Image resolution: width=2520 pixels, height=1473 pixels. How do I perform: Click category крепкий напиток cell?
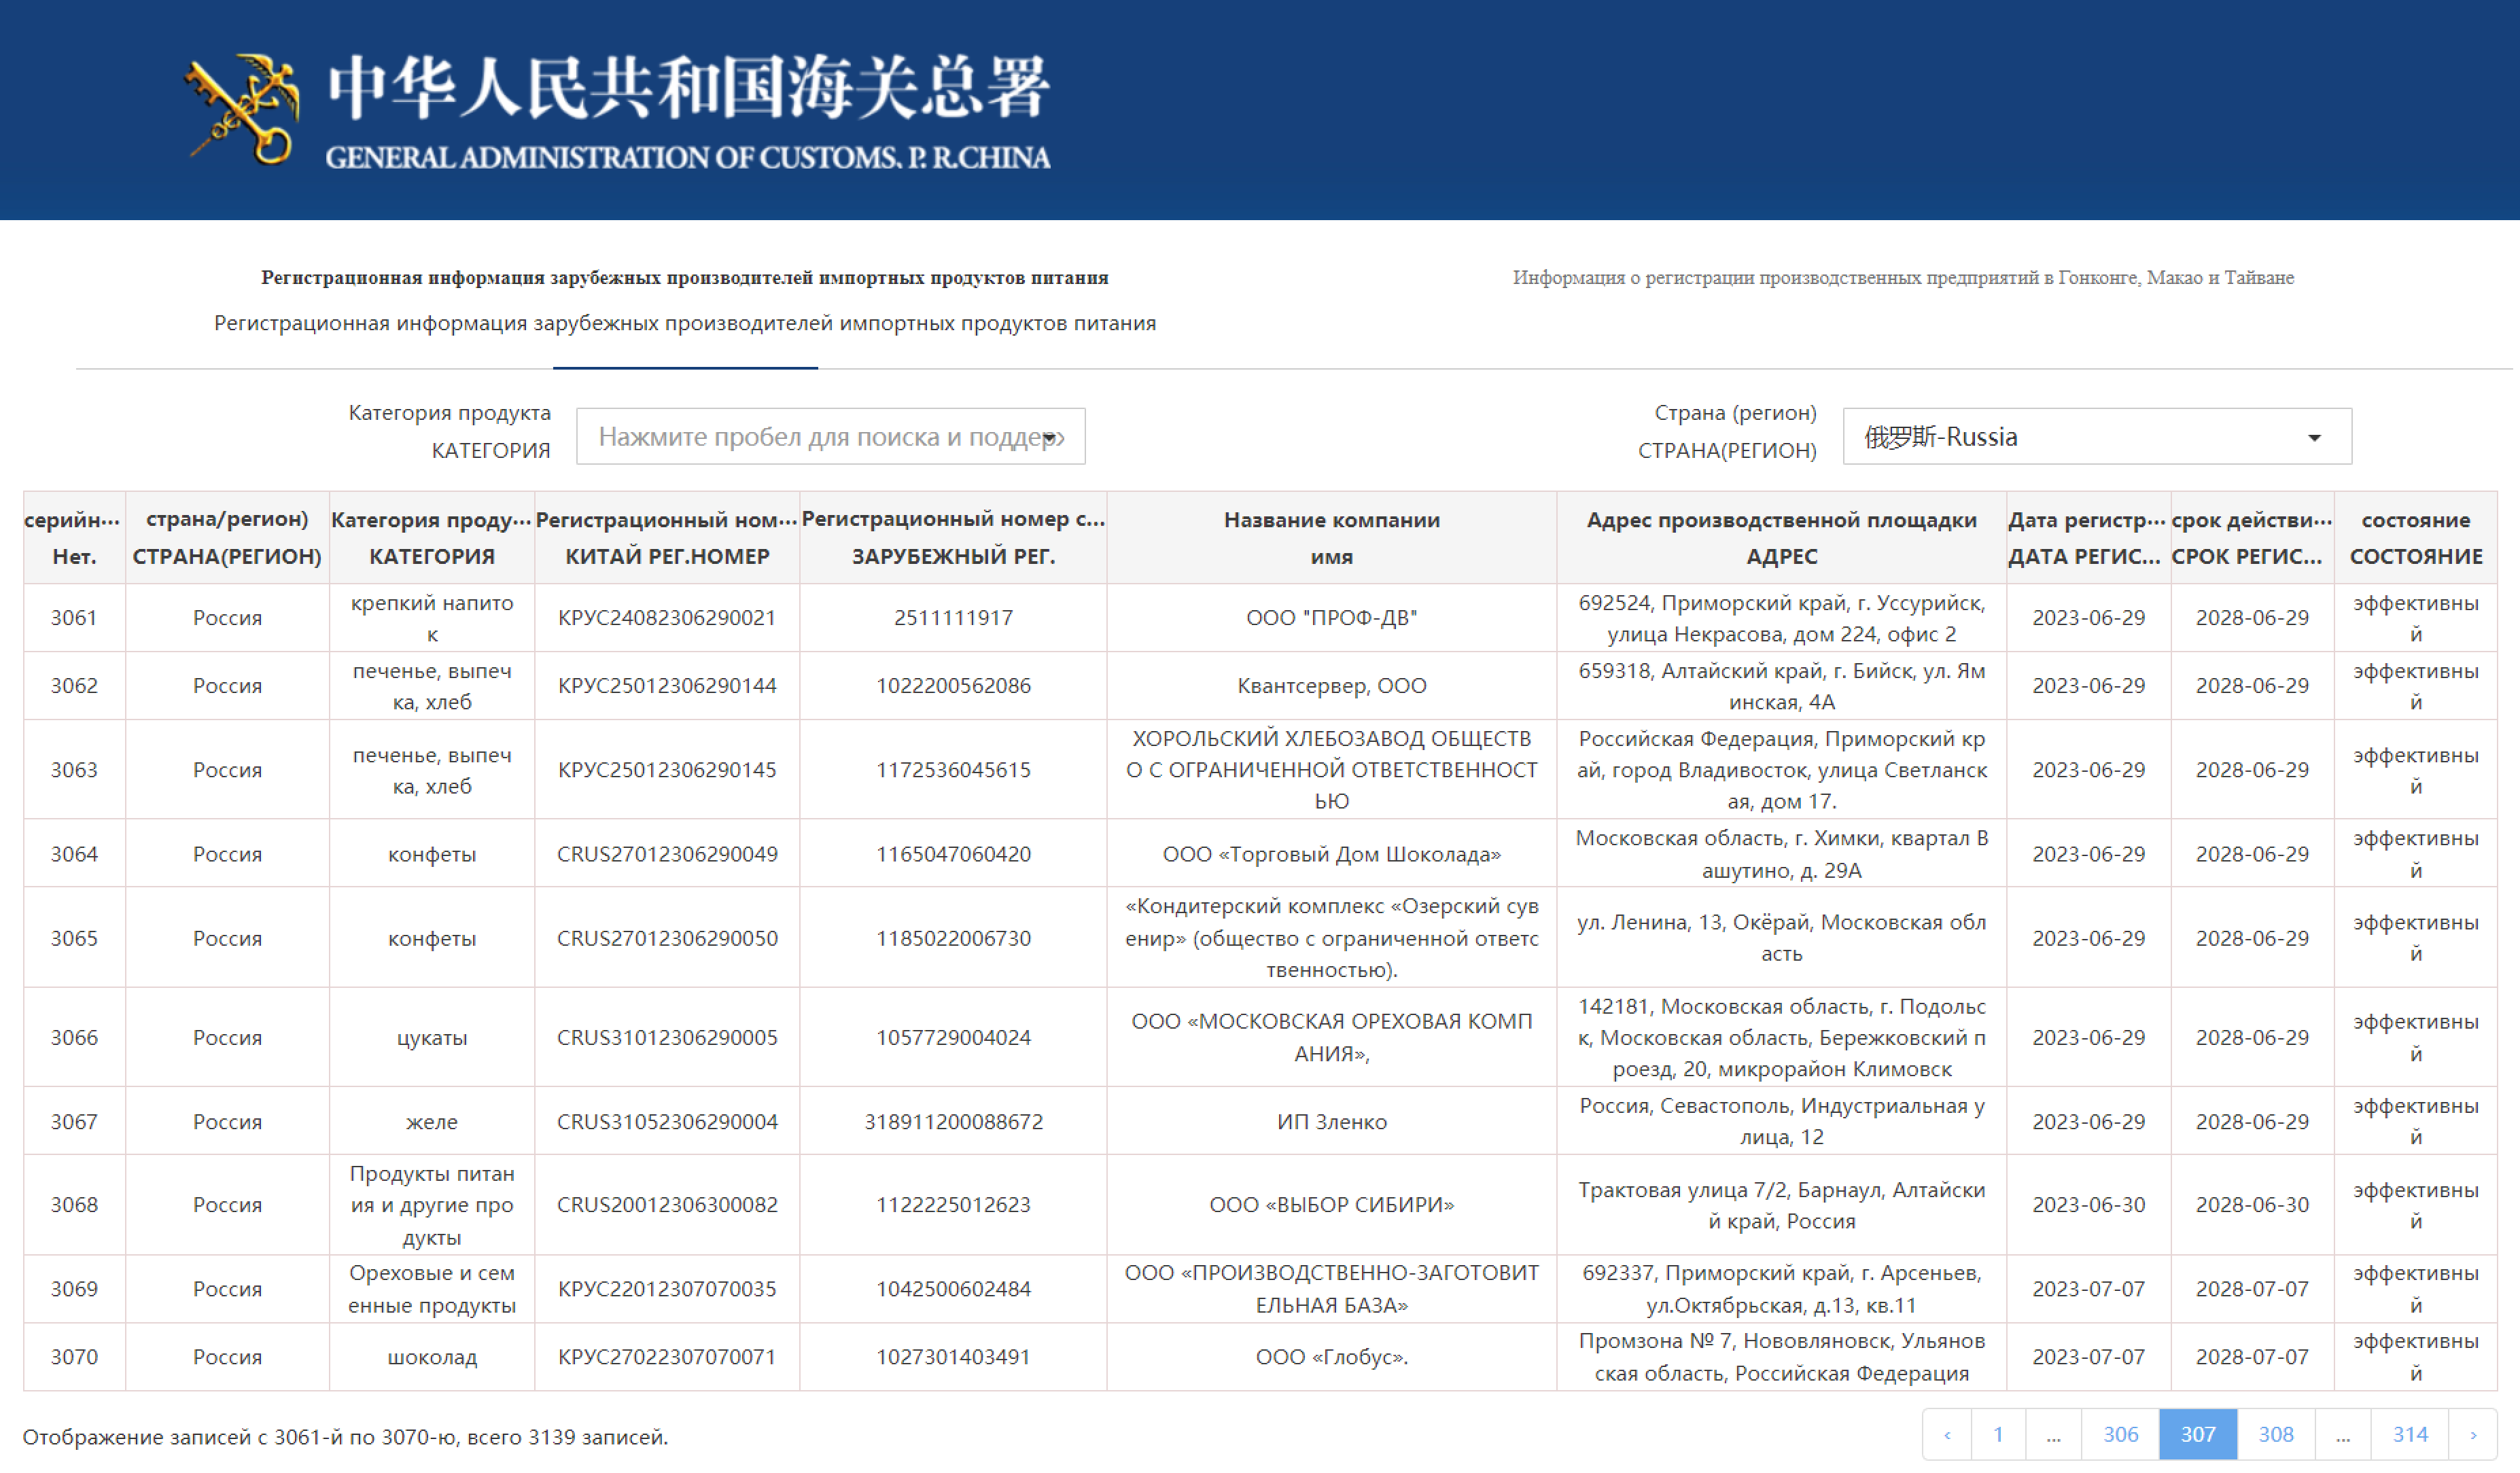pyautogui.click(x=432, y=618)
